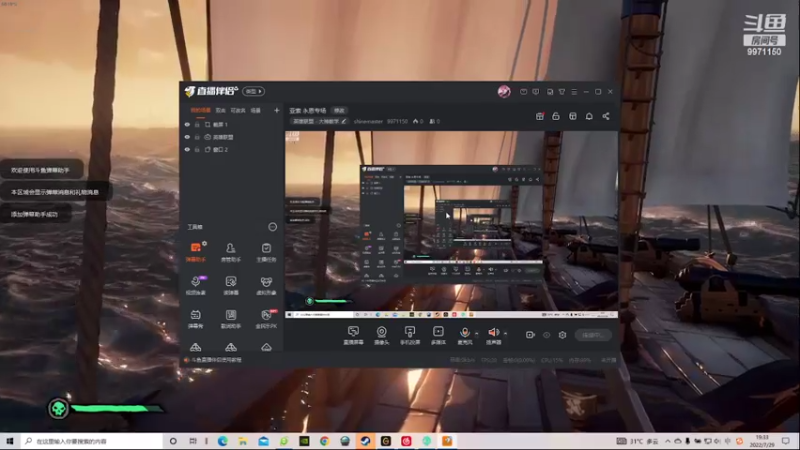Screen dimensions: 800x450
Task: Open the PK tool with red badge
Action: tap(266, 318)
